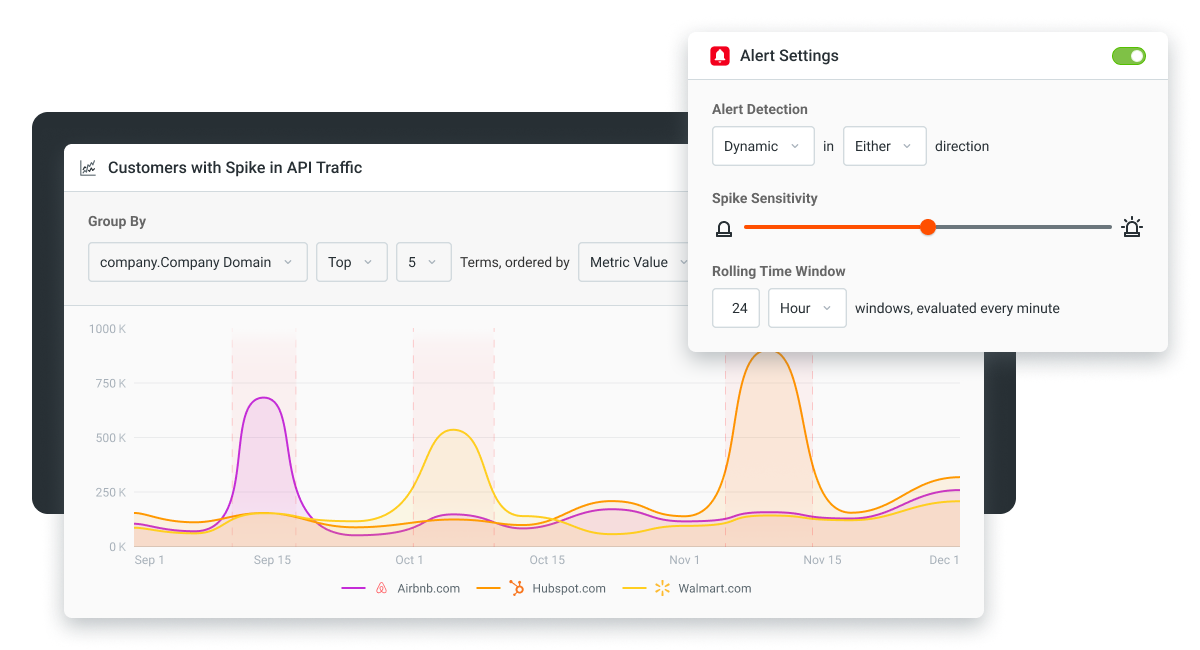This screenshot has height=650, width=1200.
Task: Disable the Alert Settings green toggle
Action: pos(1129,56)
